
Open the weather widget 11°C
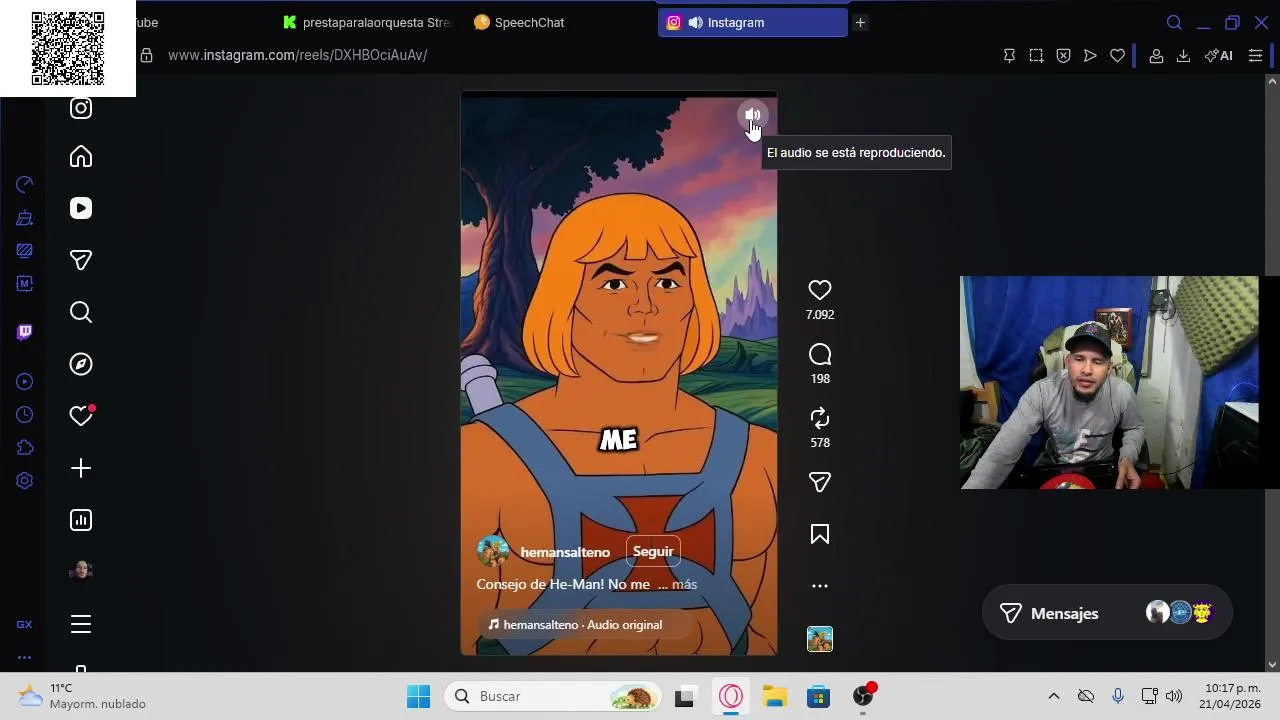pos(82,696)
